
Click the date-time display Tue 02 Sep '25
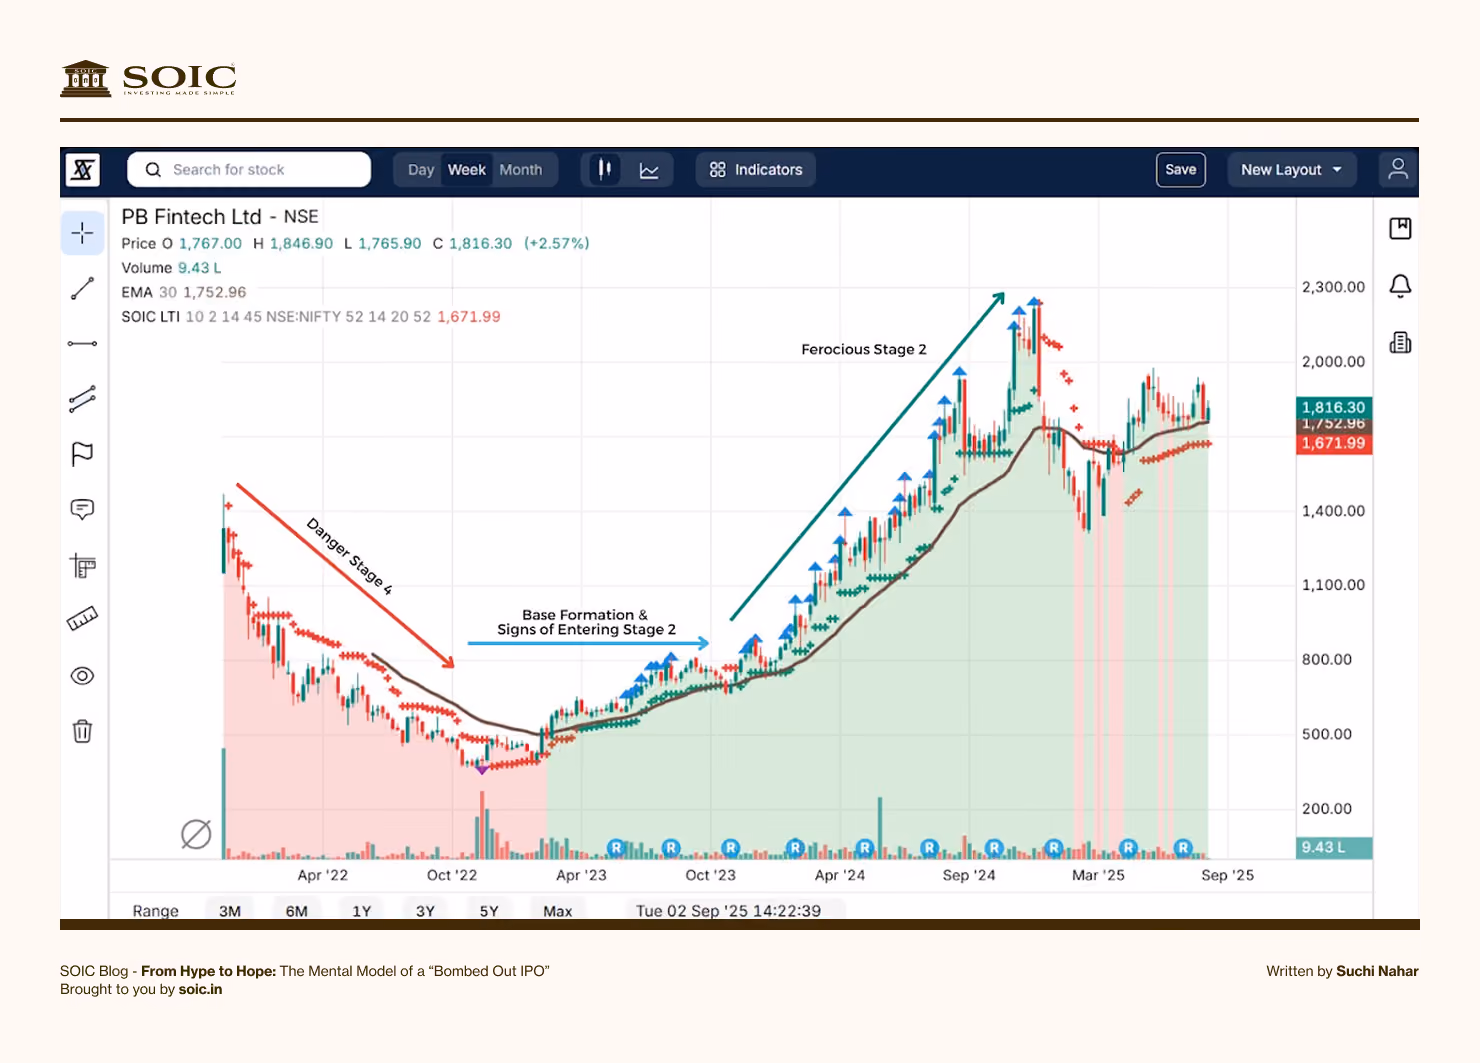pyautogui.click(x=729, y=910)
